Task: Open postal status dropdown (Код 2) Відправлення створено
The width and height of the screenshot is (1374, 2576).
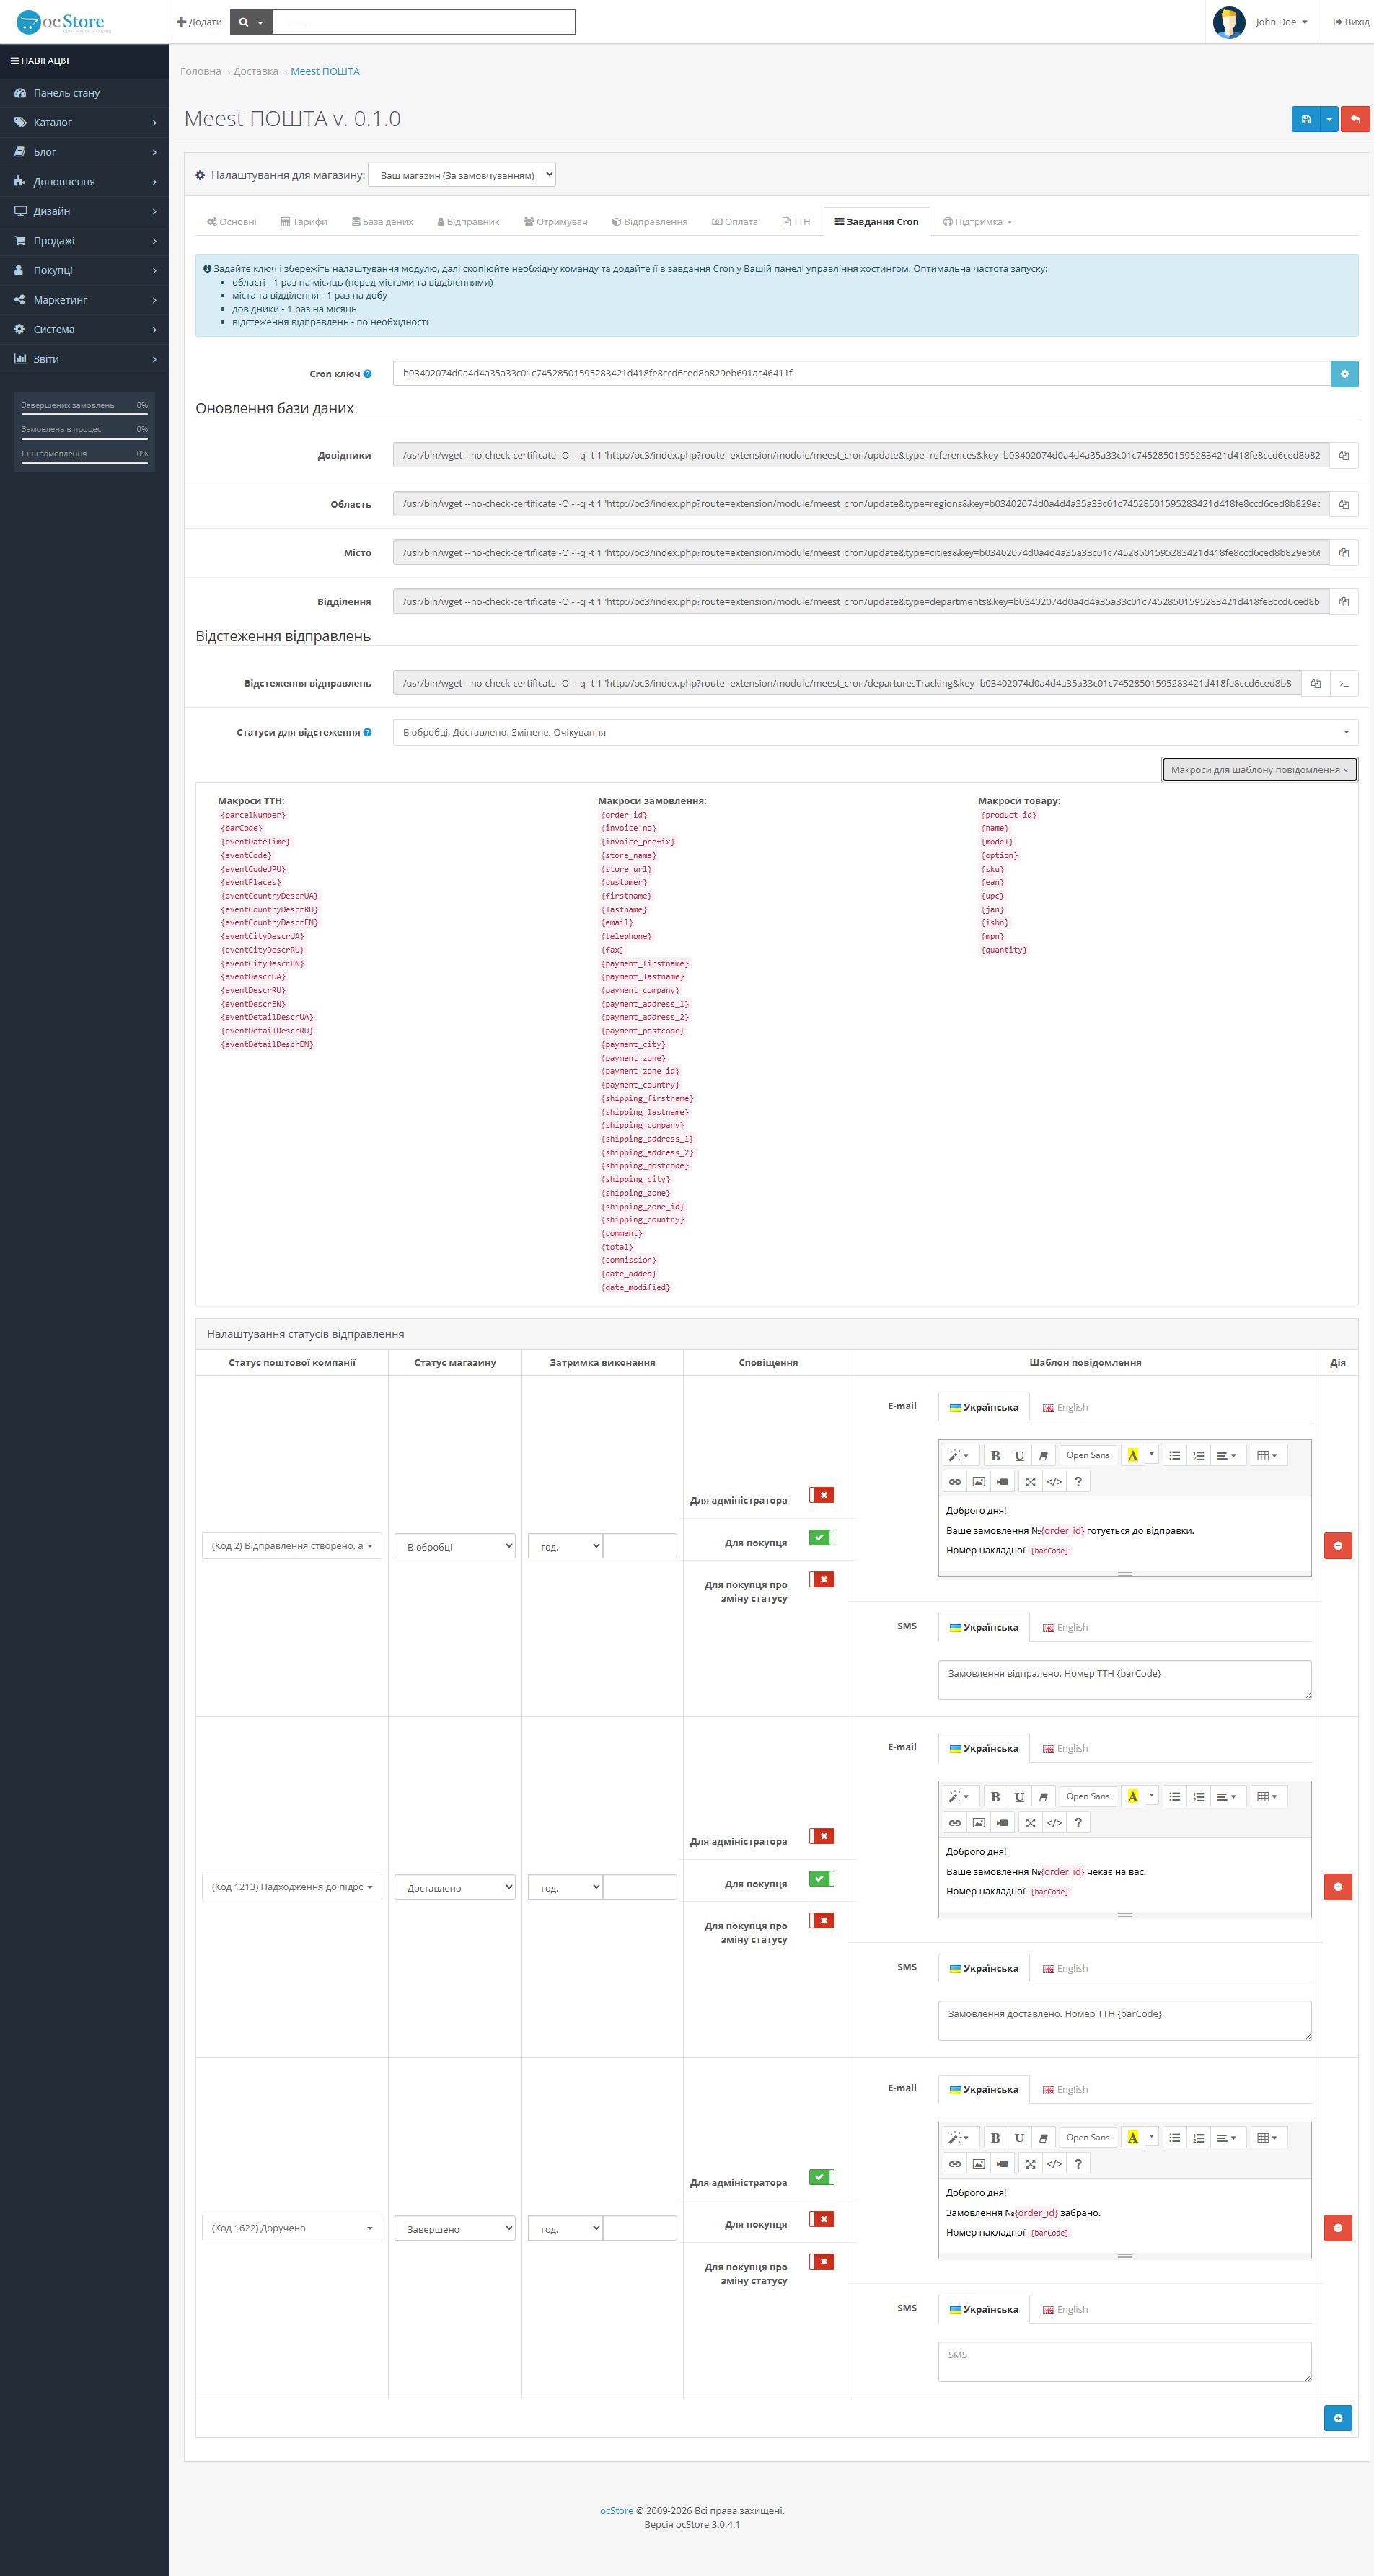Action: tap(292, 1546)
